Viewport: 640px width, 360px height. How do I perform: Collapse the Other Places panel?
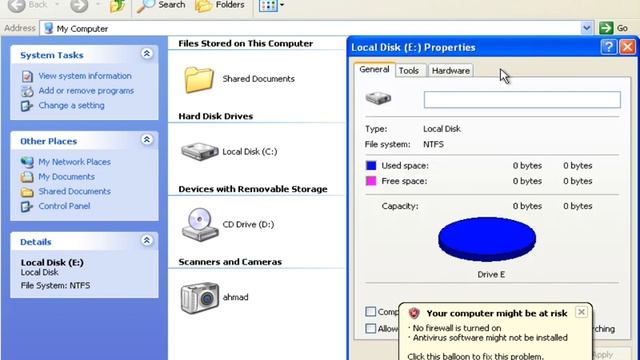[x=147, y=140]
